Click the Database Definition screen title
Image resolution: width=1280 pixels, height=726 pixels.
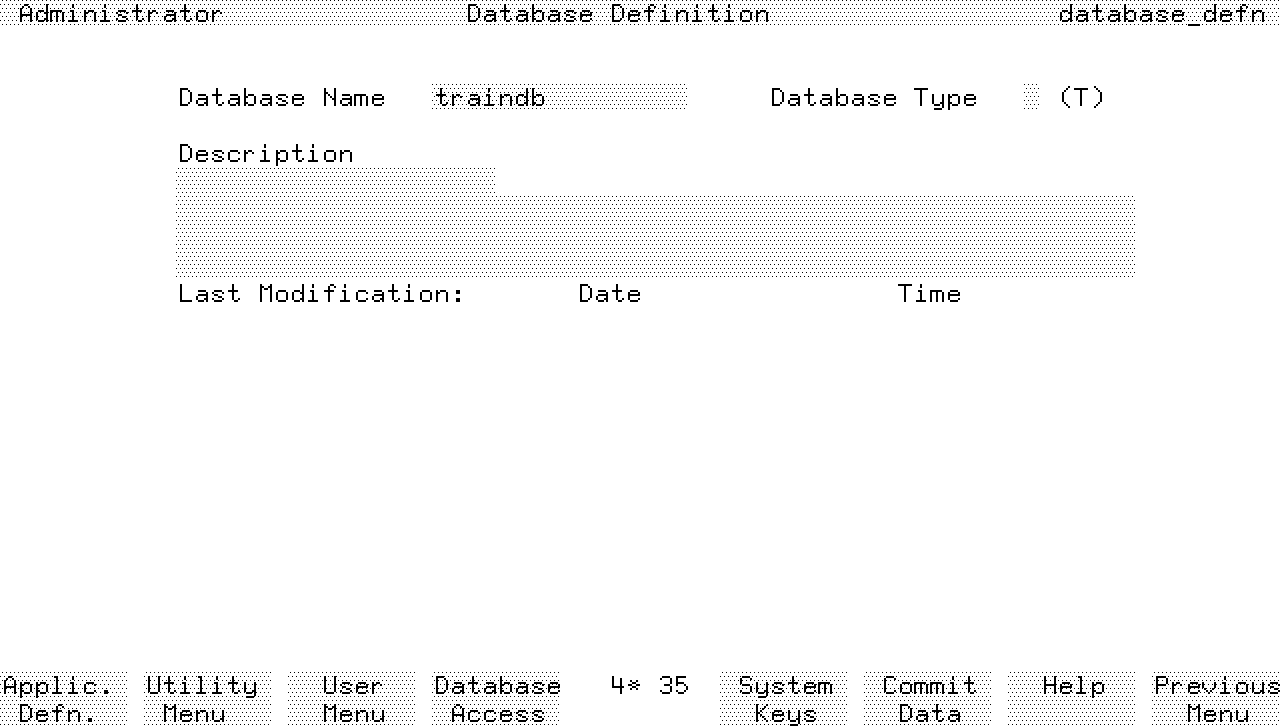point(618,14)
